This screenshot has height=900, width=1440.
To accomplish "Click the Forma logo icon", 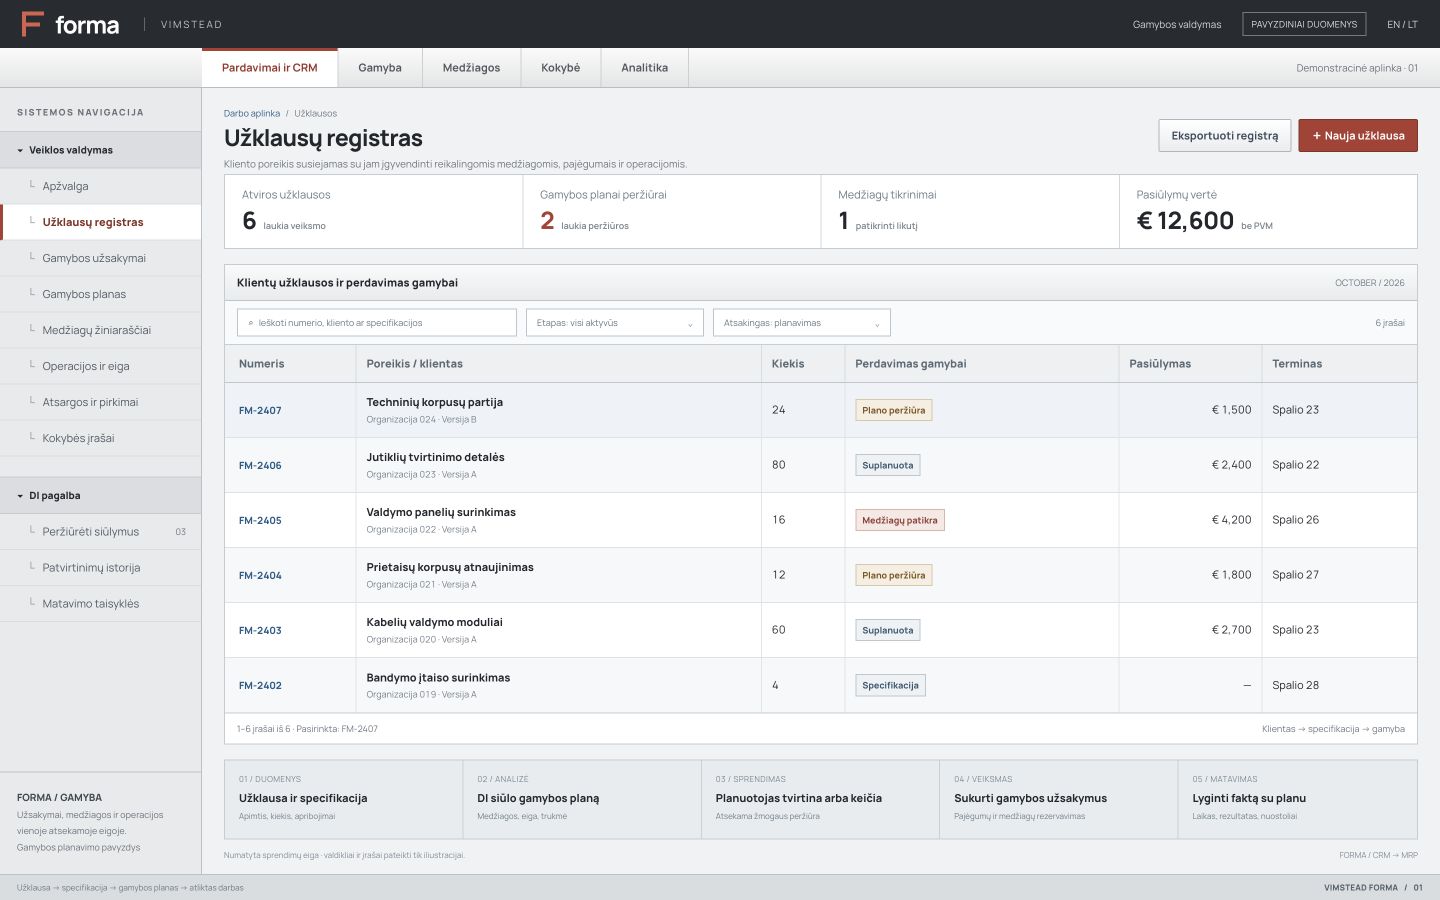I will [32, 24].
